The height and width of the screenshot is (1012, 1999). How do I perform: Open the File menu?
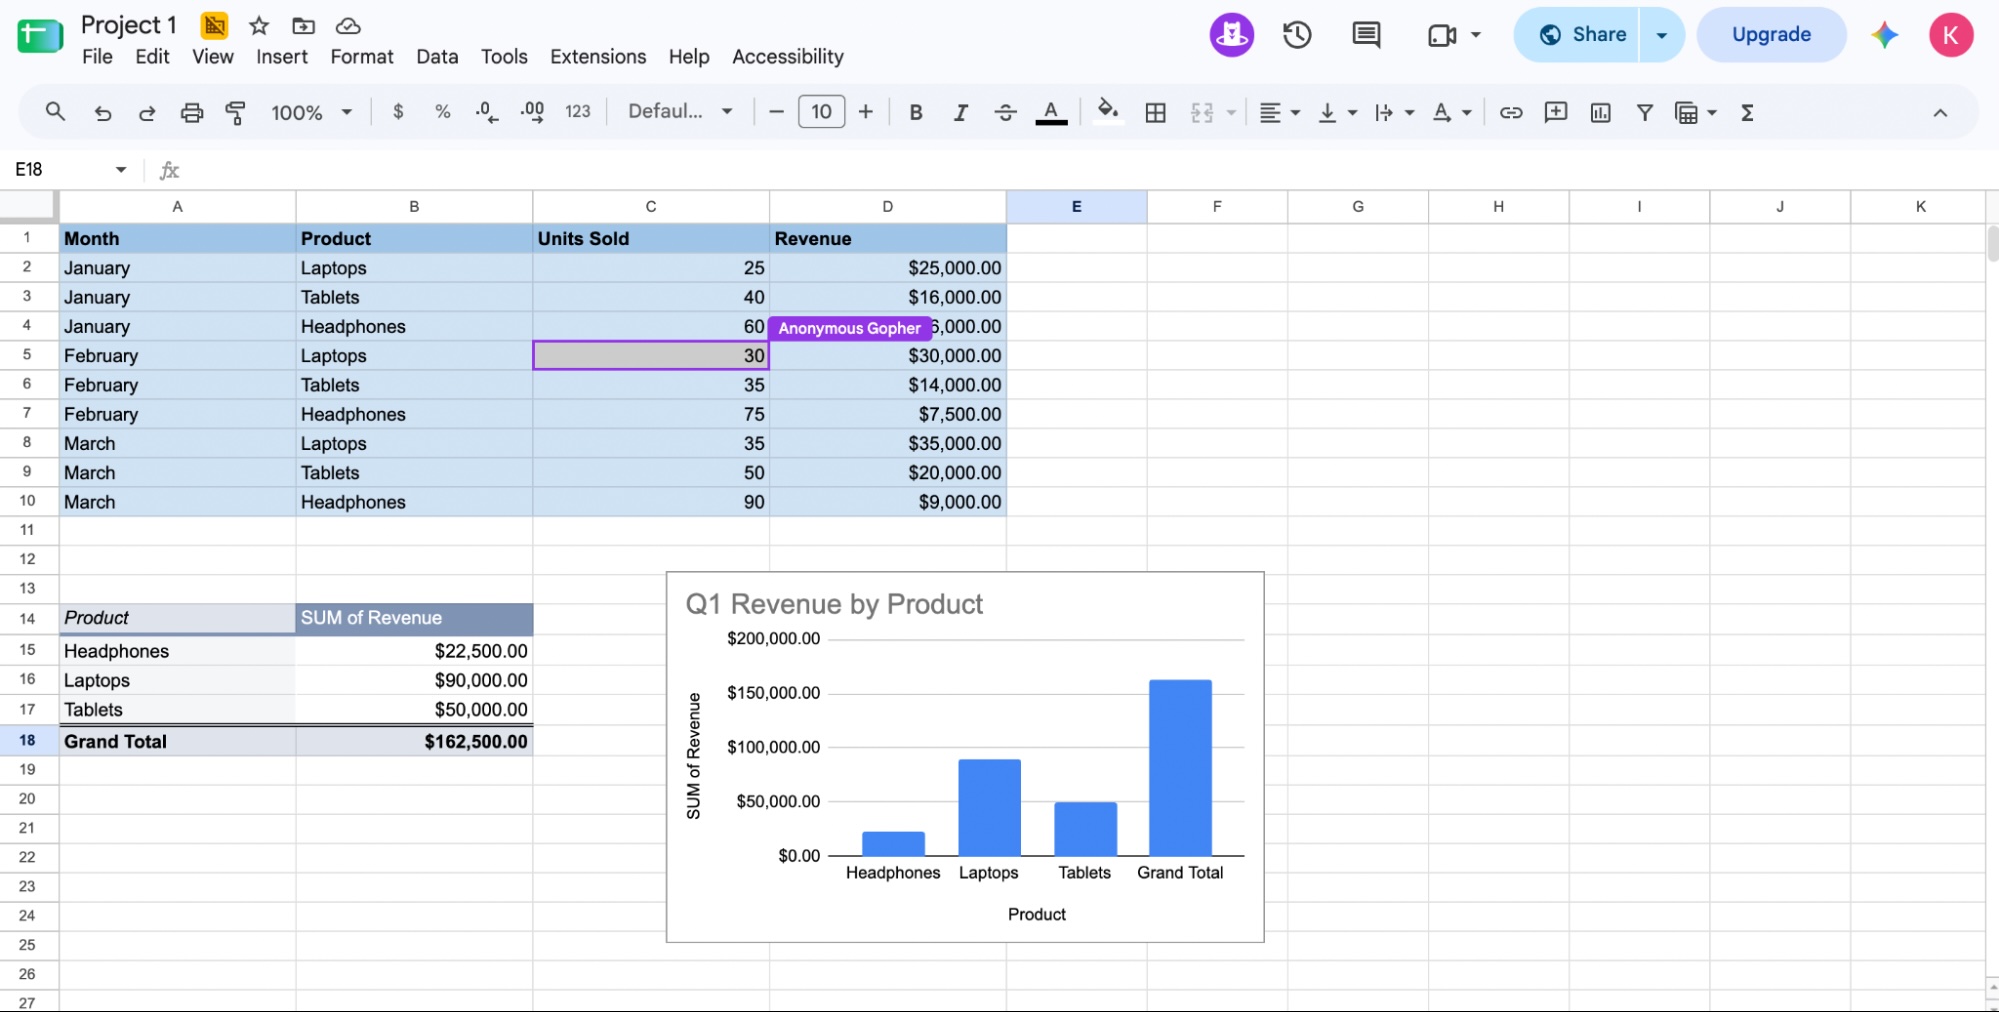(x=97, y=57)
